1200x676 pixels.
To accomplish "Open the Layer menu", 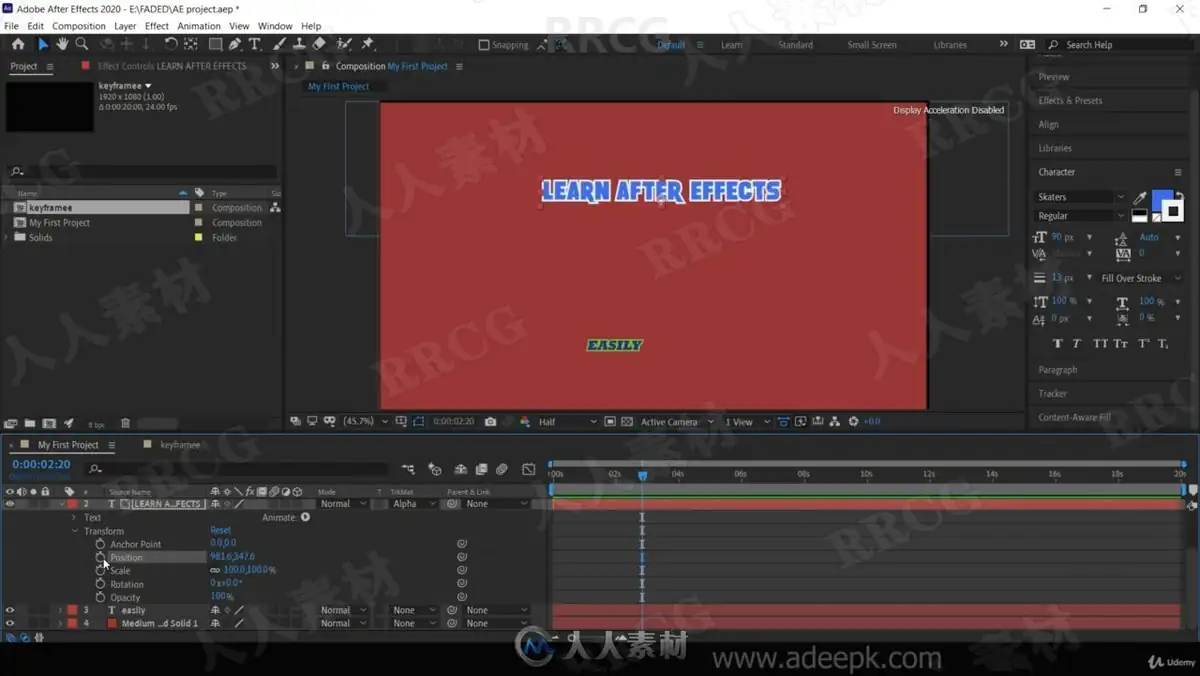I will pyautogui.click(x=125, y=26).
